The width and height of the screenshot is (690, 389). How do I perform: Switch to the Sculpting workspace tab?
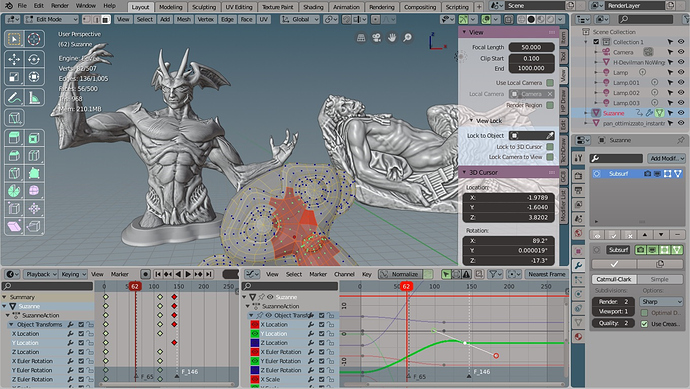(x=204, y=7)
